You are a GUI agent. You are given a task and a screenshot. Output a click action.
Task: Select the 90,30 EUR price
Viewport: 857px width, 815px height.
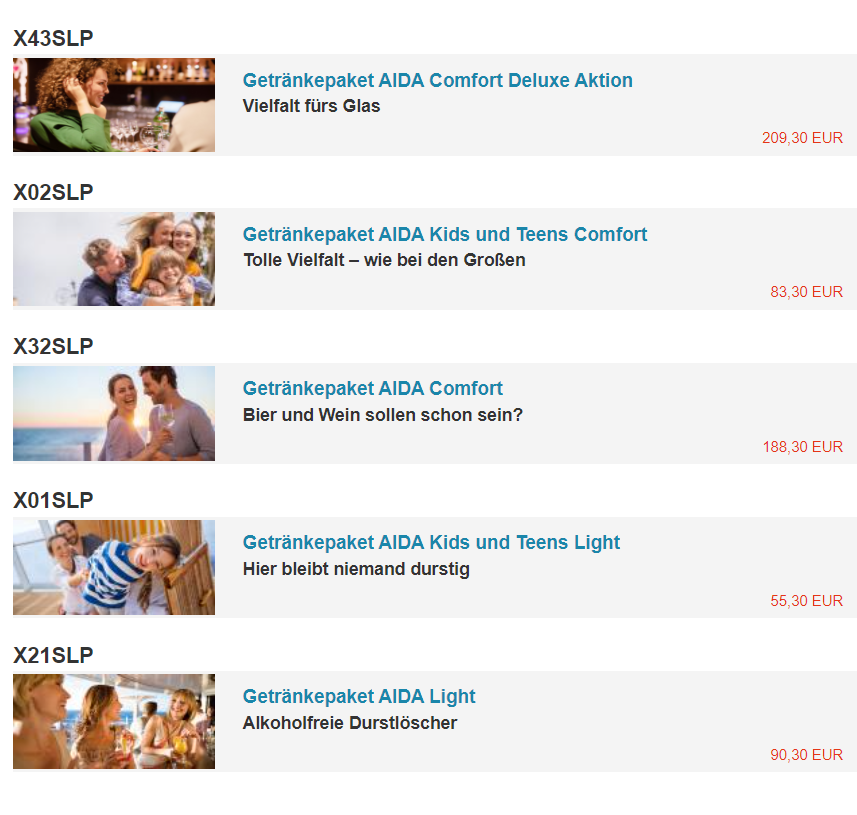[806, 755]
